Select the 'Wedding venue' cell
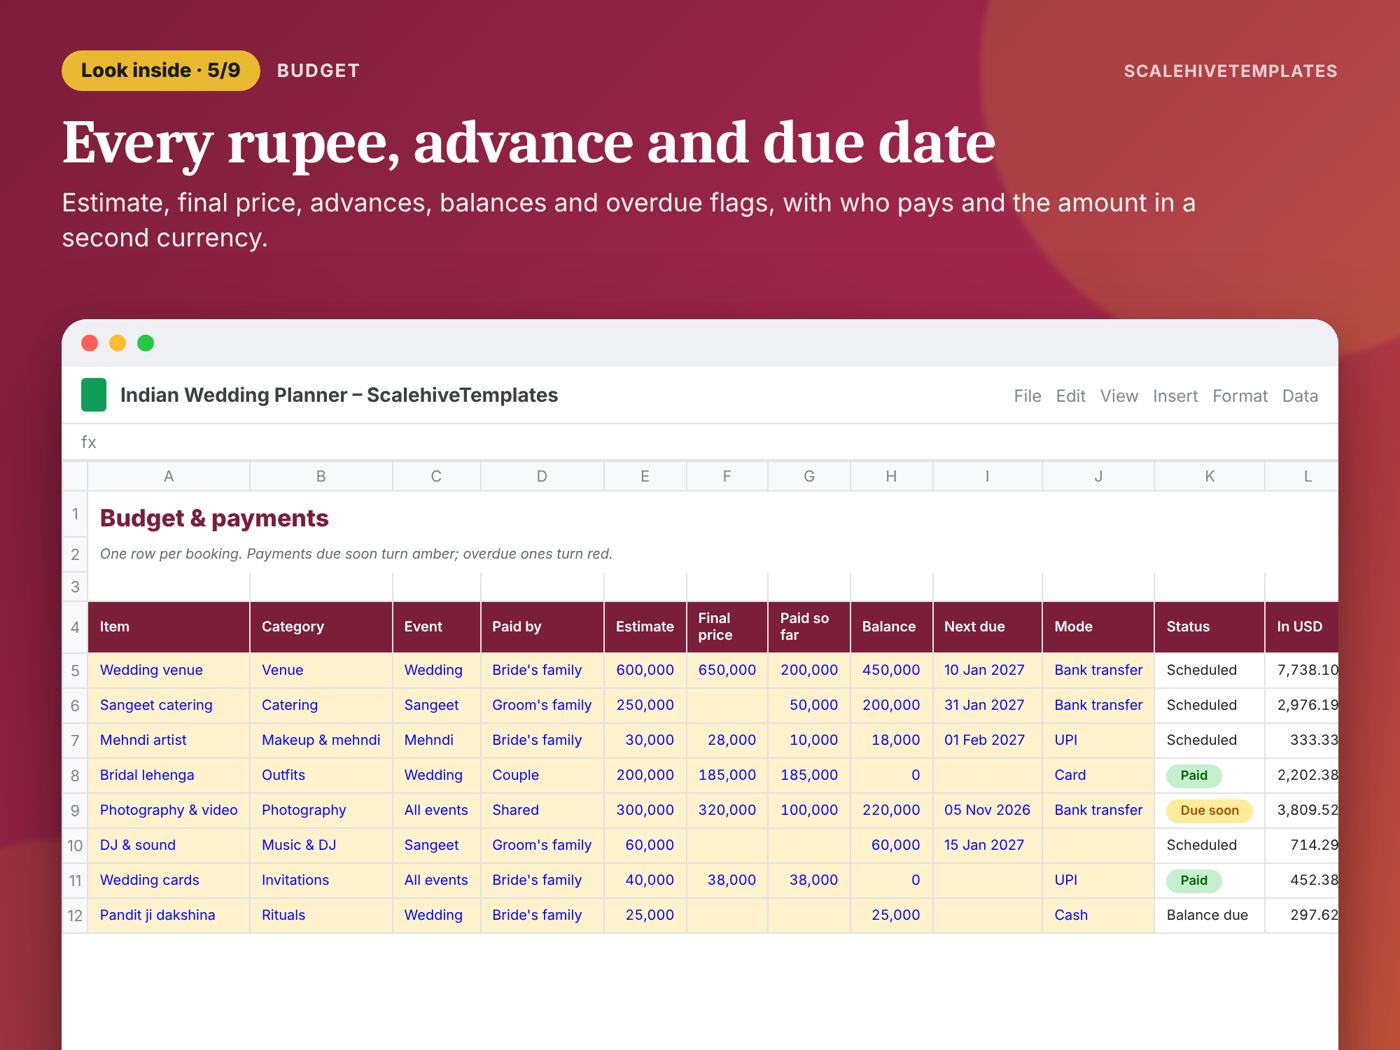1400x1050 pixels. tap(169, 670)
